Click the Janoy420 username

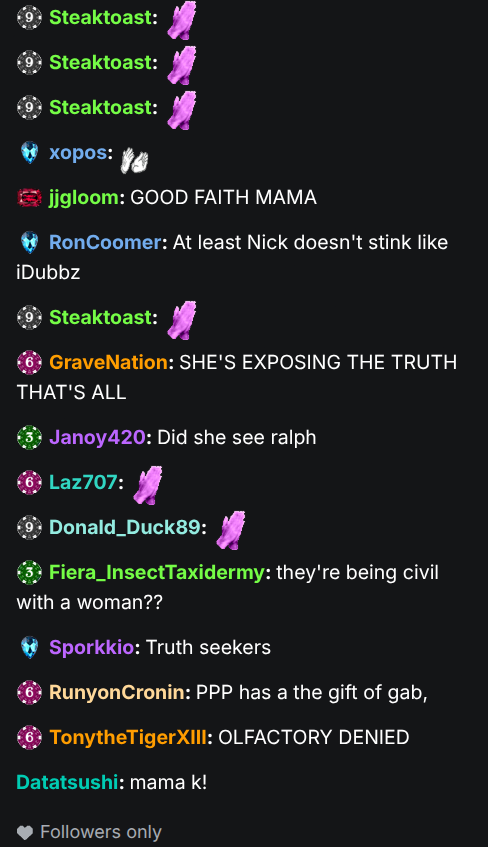pos(97,438)
